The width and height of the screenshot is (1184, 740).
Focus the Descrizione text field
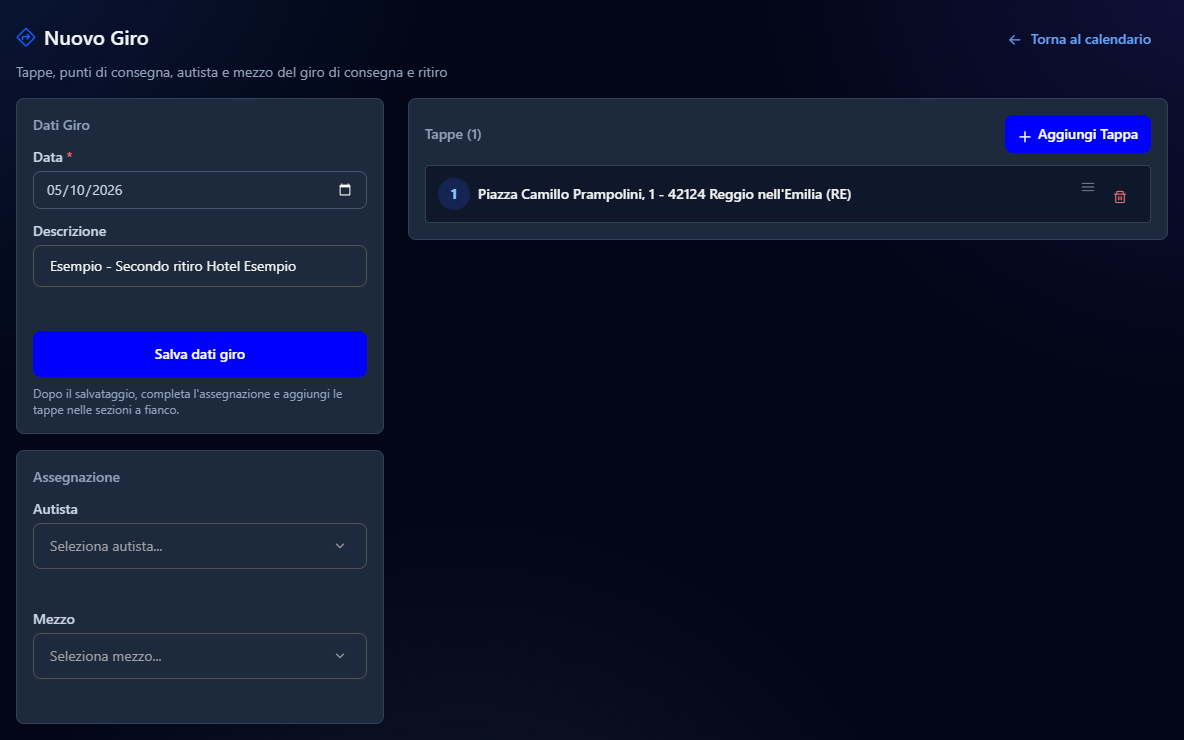pyautogui.click(x=200, y=266)
